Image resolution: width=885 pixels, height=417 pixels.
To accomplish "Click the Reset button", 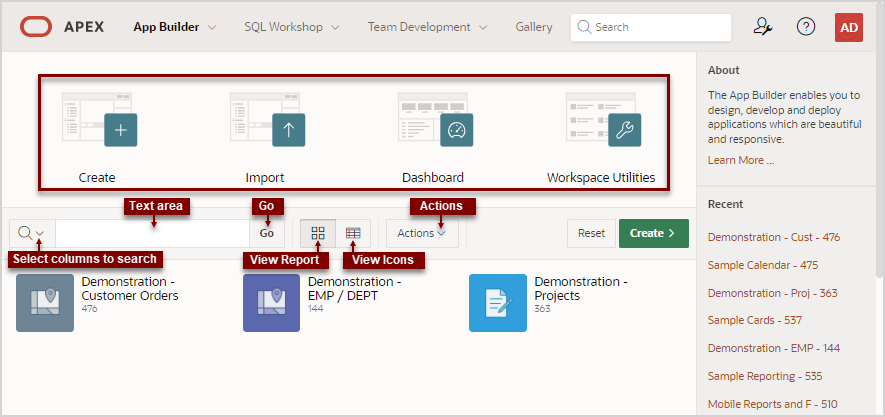I will point(592,233).
